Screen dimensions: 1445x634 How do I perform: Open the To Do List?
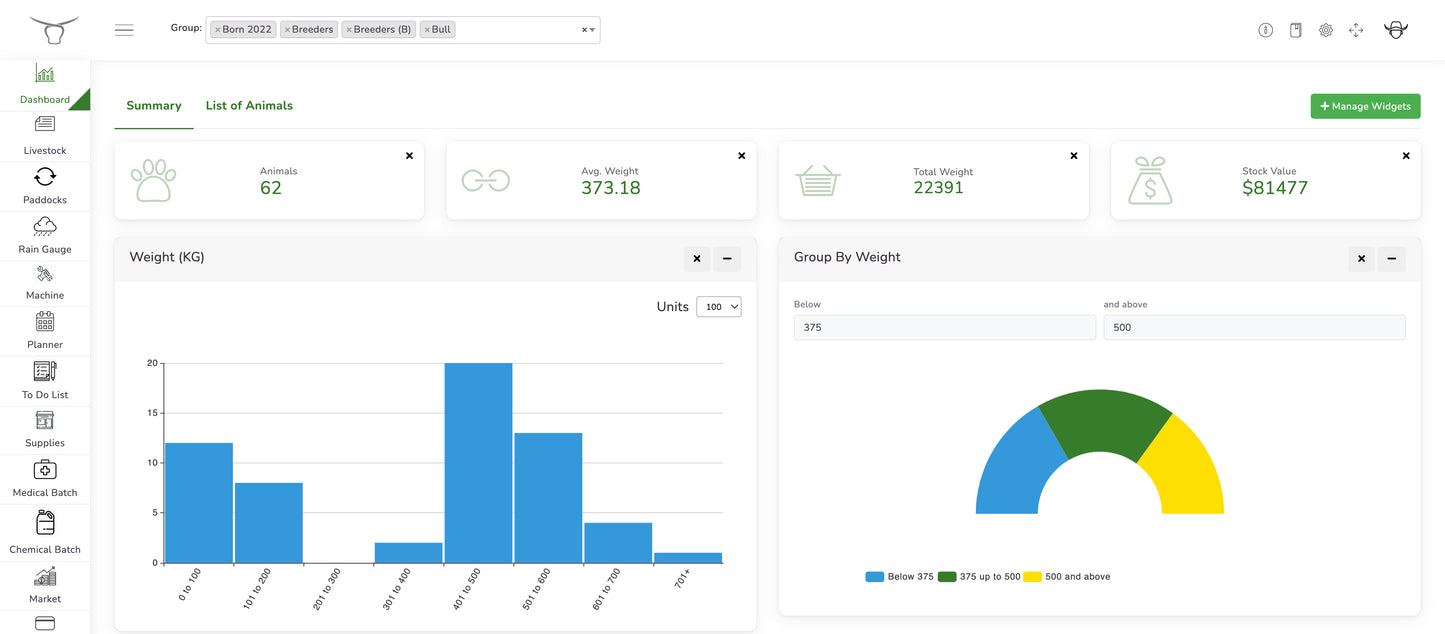(45, 380)
